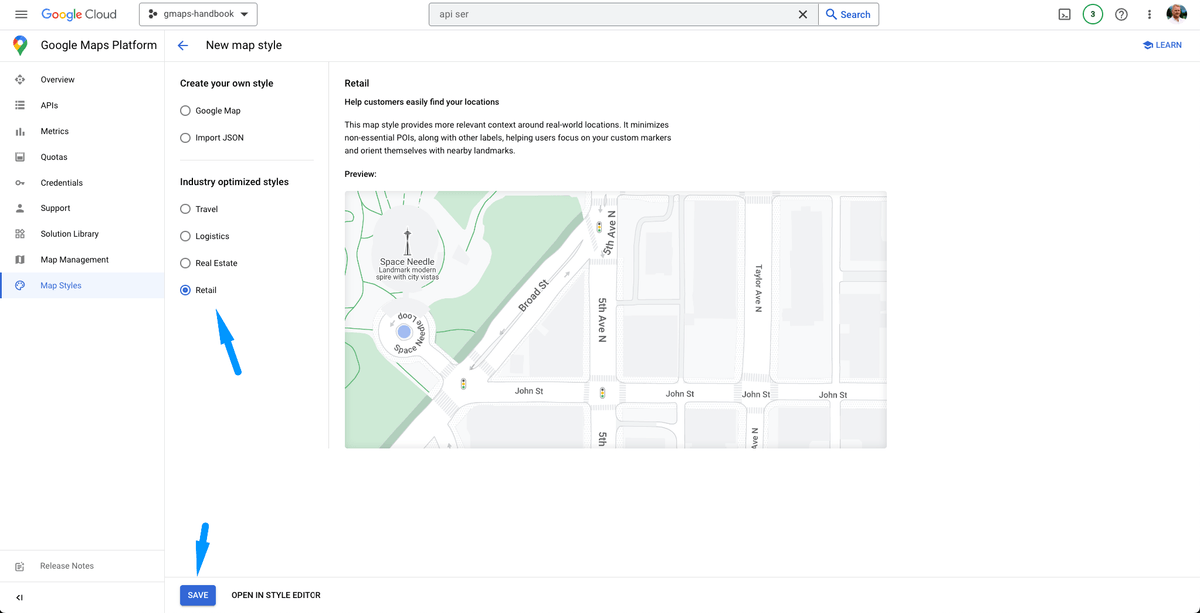This screenshot has height=613, width=1200.
Task: Go back using the left arrow
Action: click(x=182, y=45)
